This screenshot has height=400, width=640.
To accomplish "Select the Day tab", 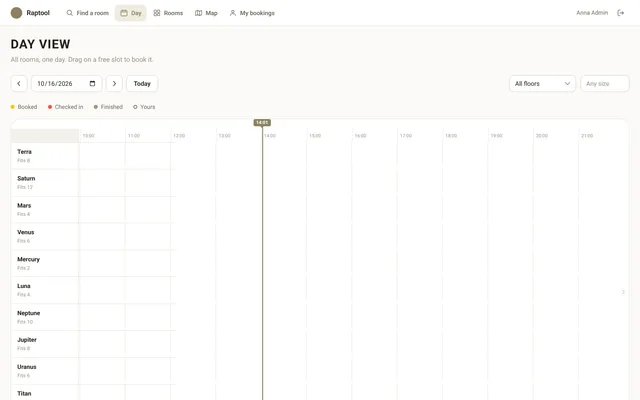I will point(131,13).
